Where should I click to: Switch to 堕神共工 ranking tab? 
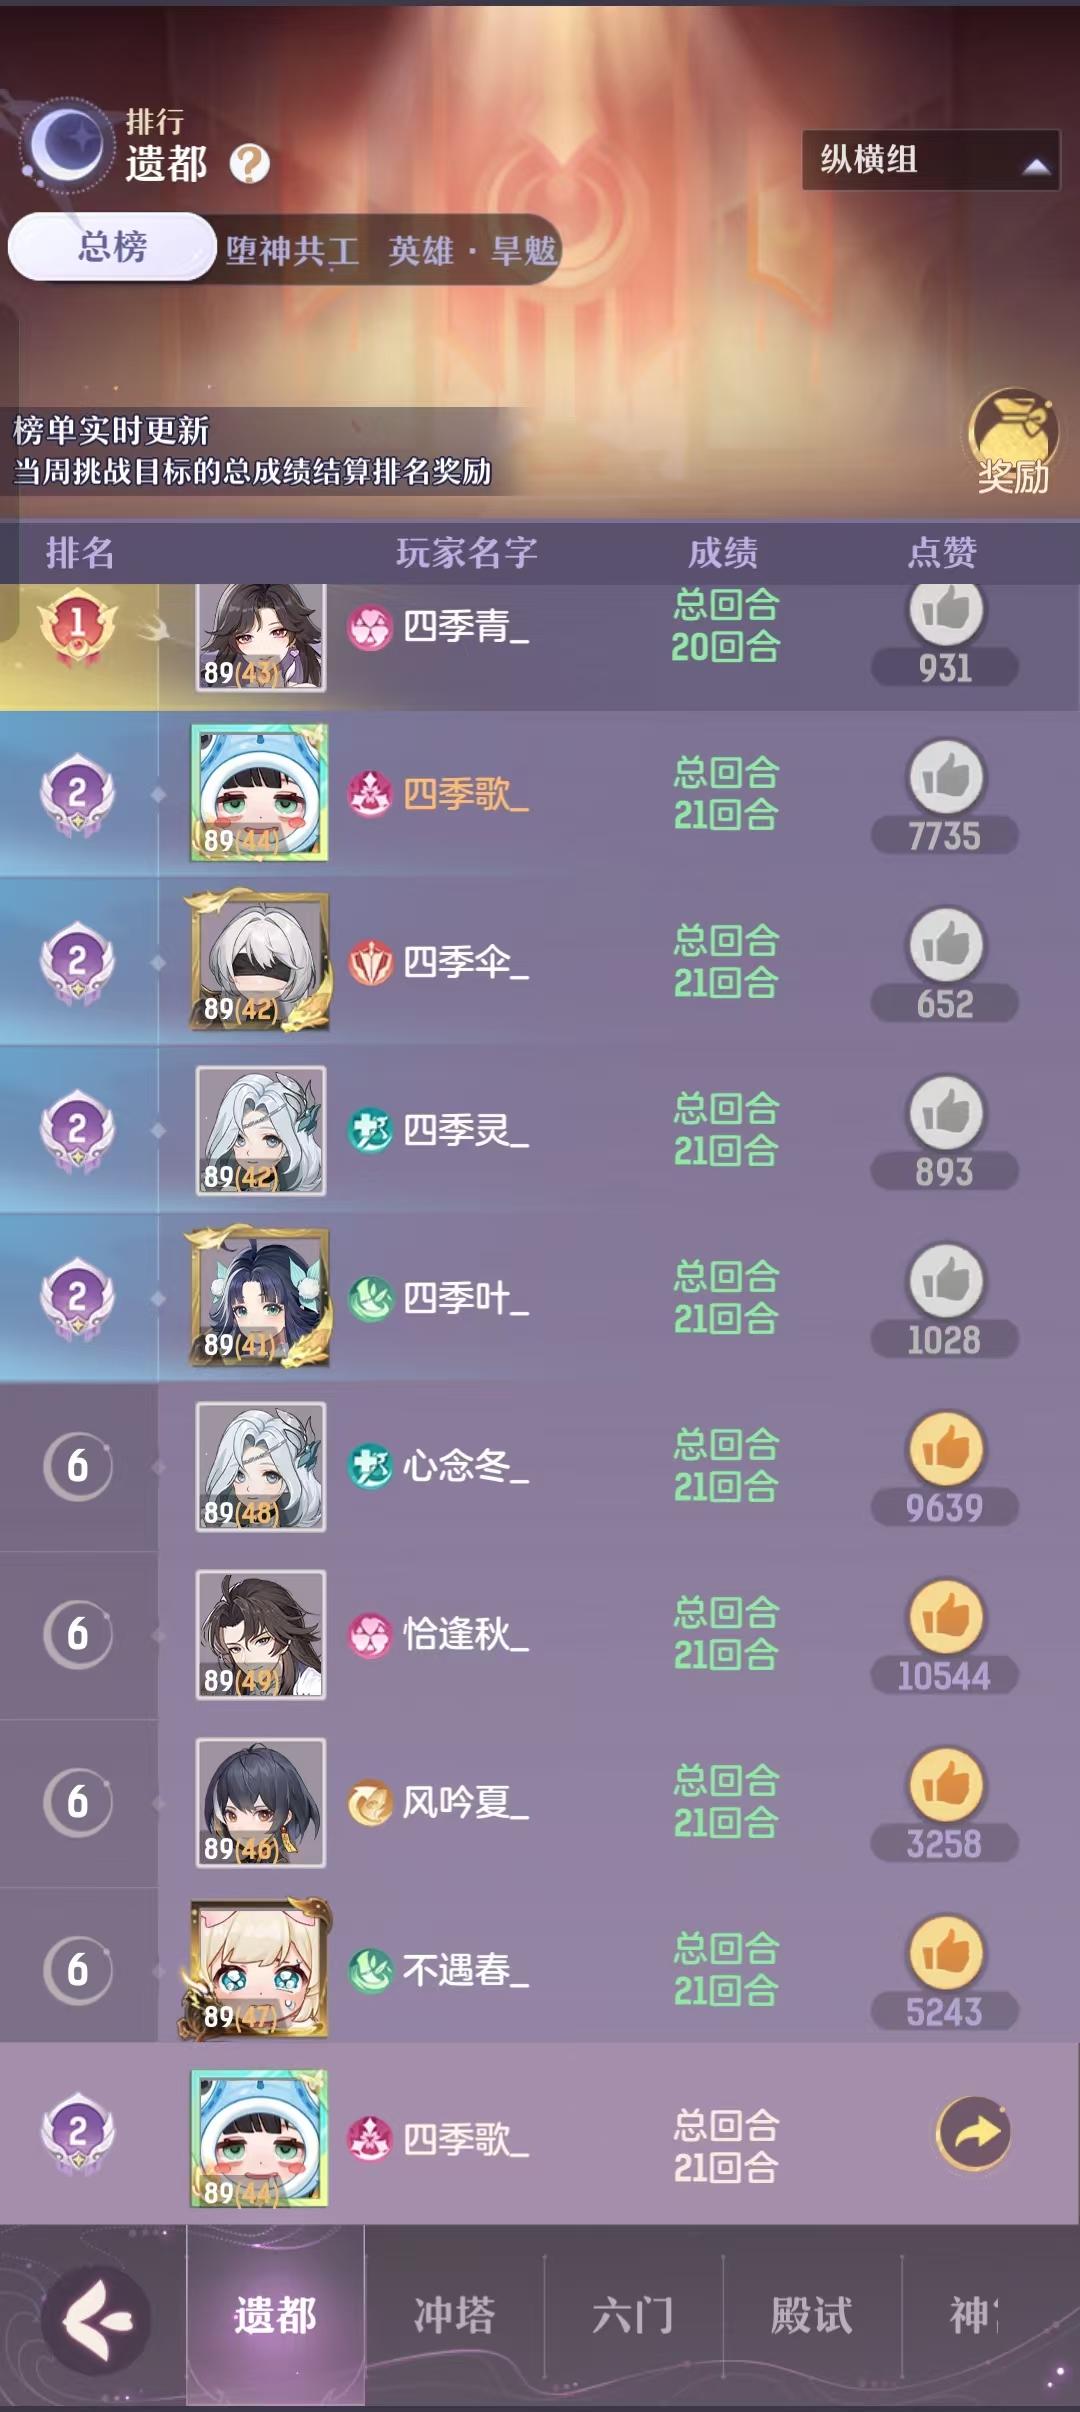292,250
